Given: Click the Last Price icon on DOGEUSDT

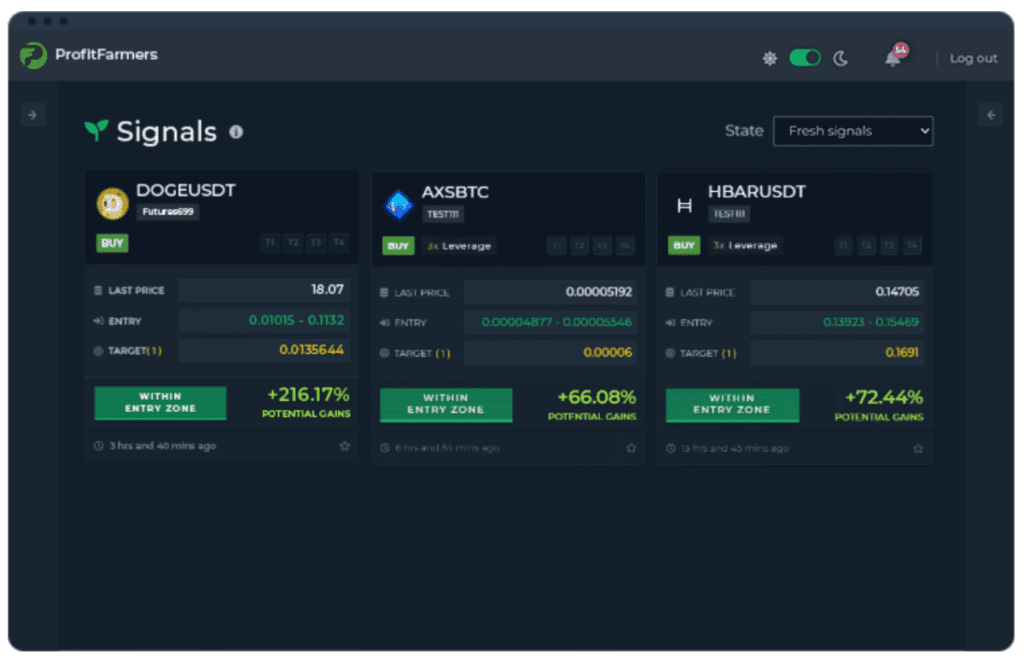Looking at the screenshot, I should (99, 290).
